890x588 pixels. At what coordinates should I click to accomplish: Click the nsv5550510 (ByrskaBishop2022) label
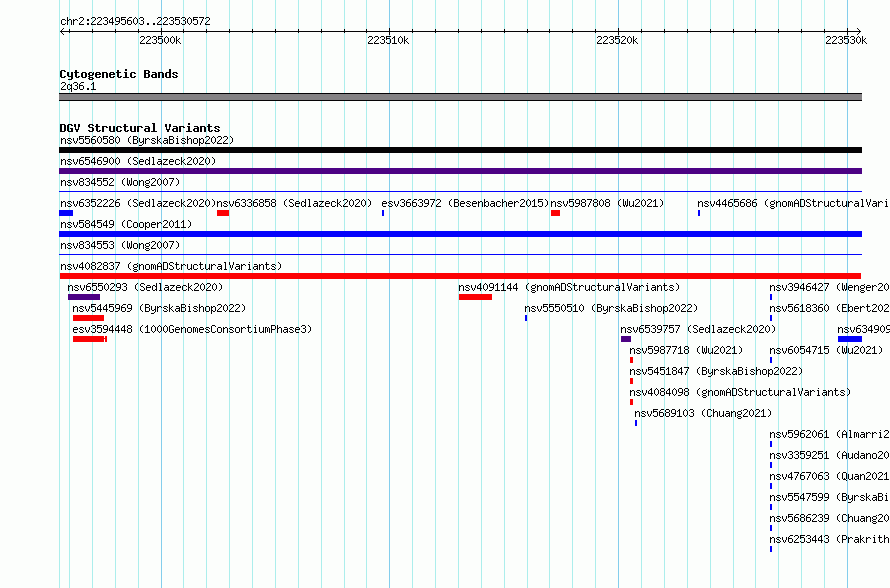610,308
